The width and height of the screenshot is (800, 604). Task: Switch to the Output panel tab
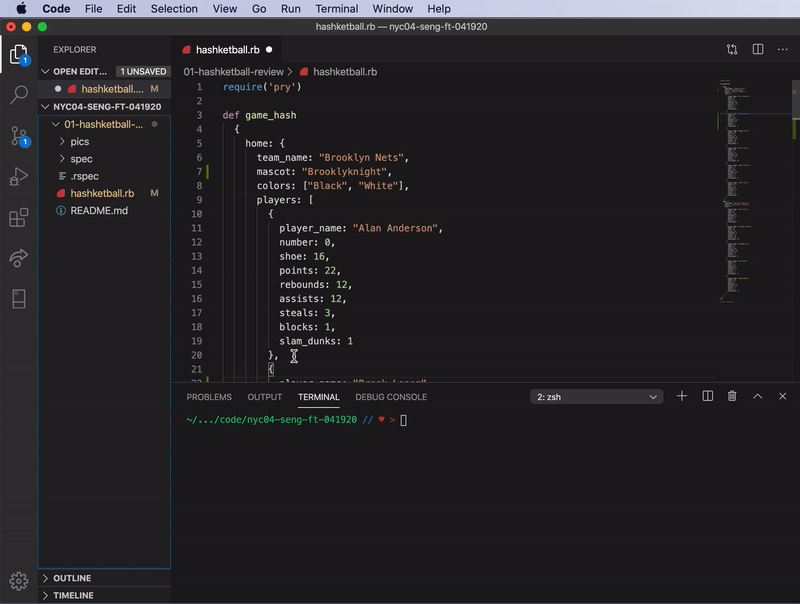pos(264,397)
